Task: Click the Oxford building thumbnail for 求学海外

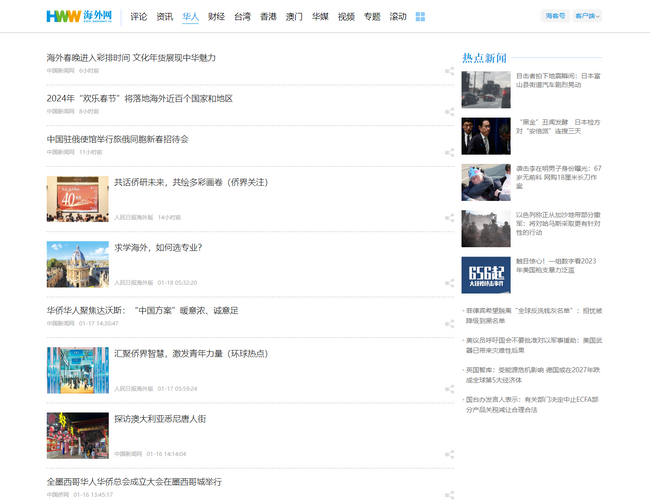Action: pos(77,264)
